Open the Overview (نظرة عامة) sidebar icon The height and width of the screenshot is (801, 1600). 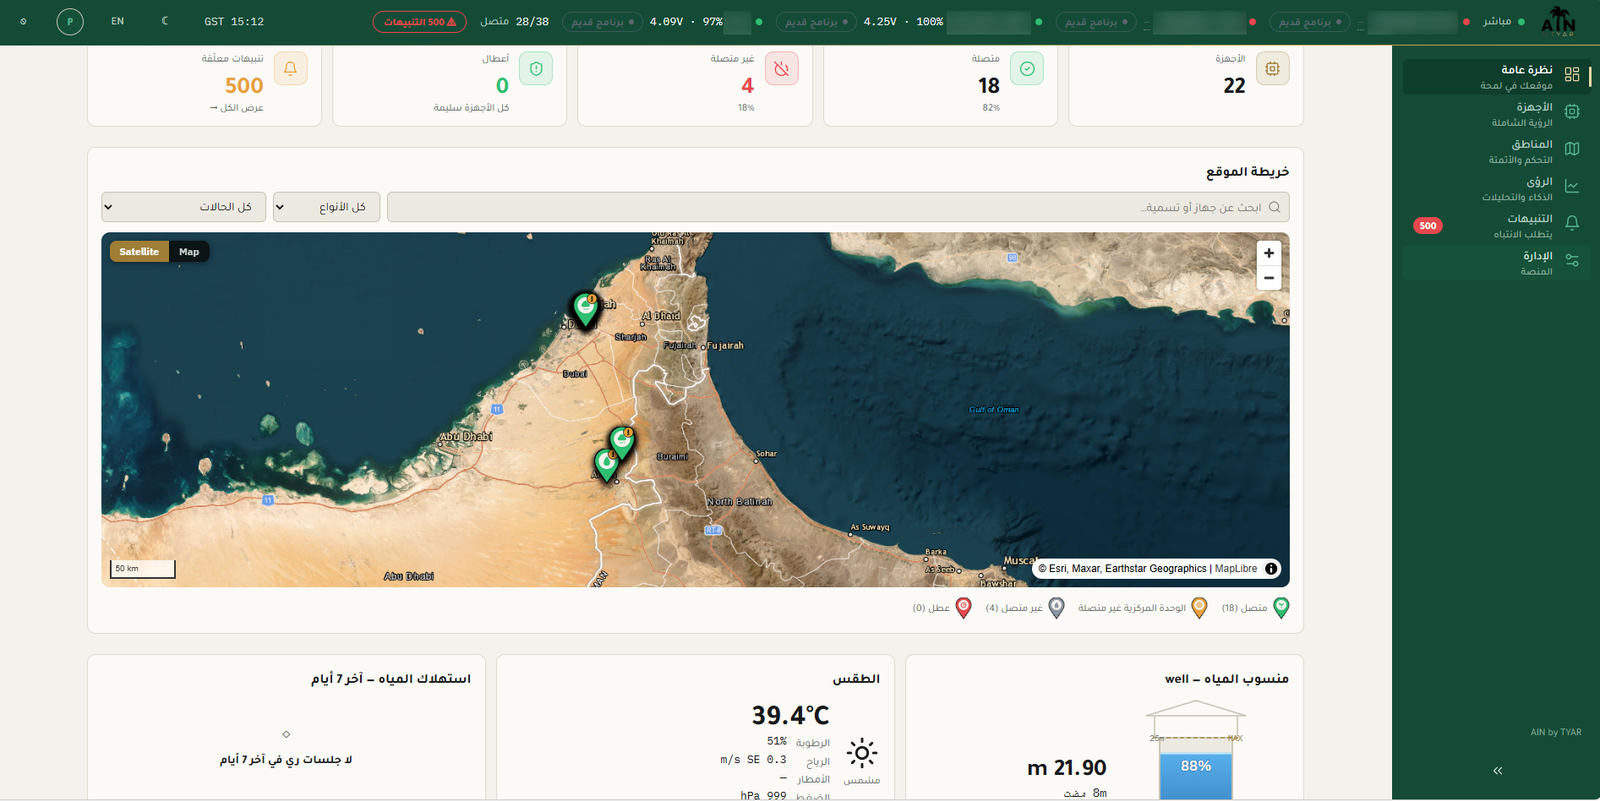[1572, 75]
